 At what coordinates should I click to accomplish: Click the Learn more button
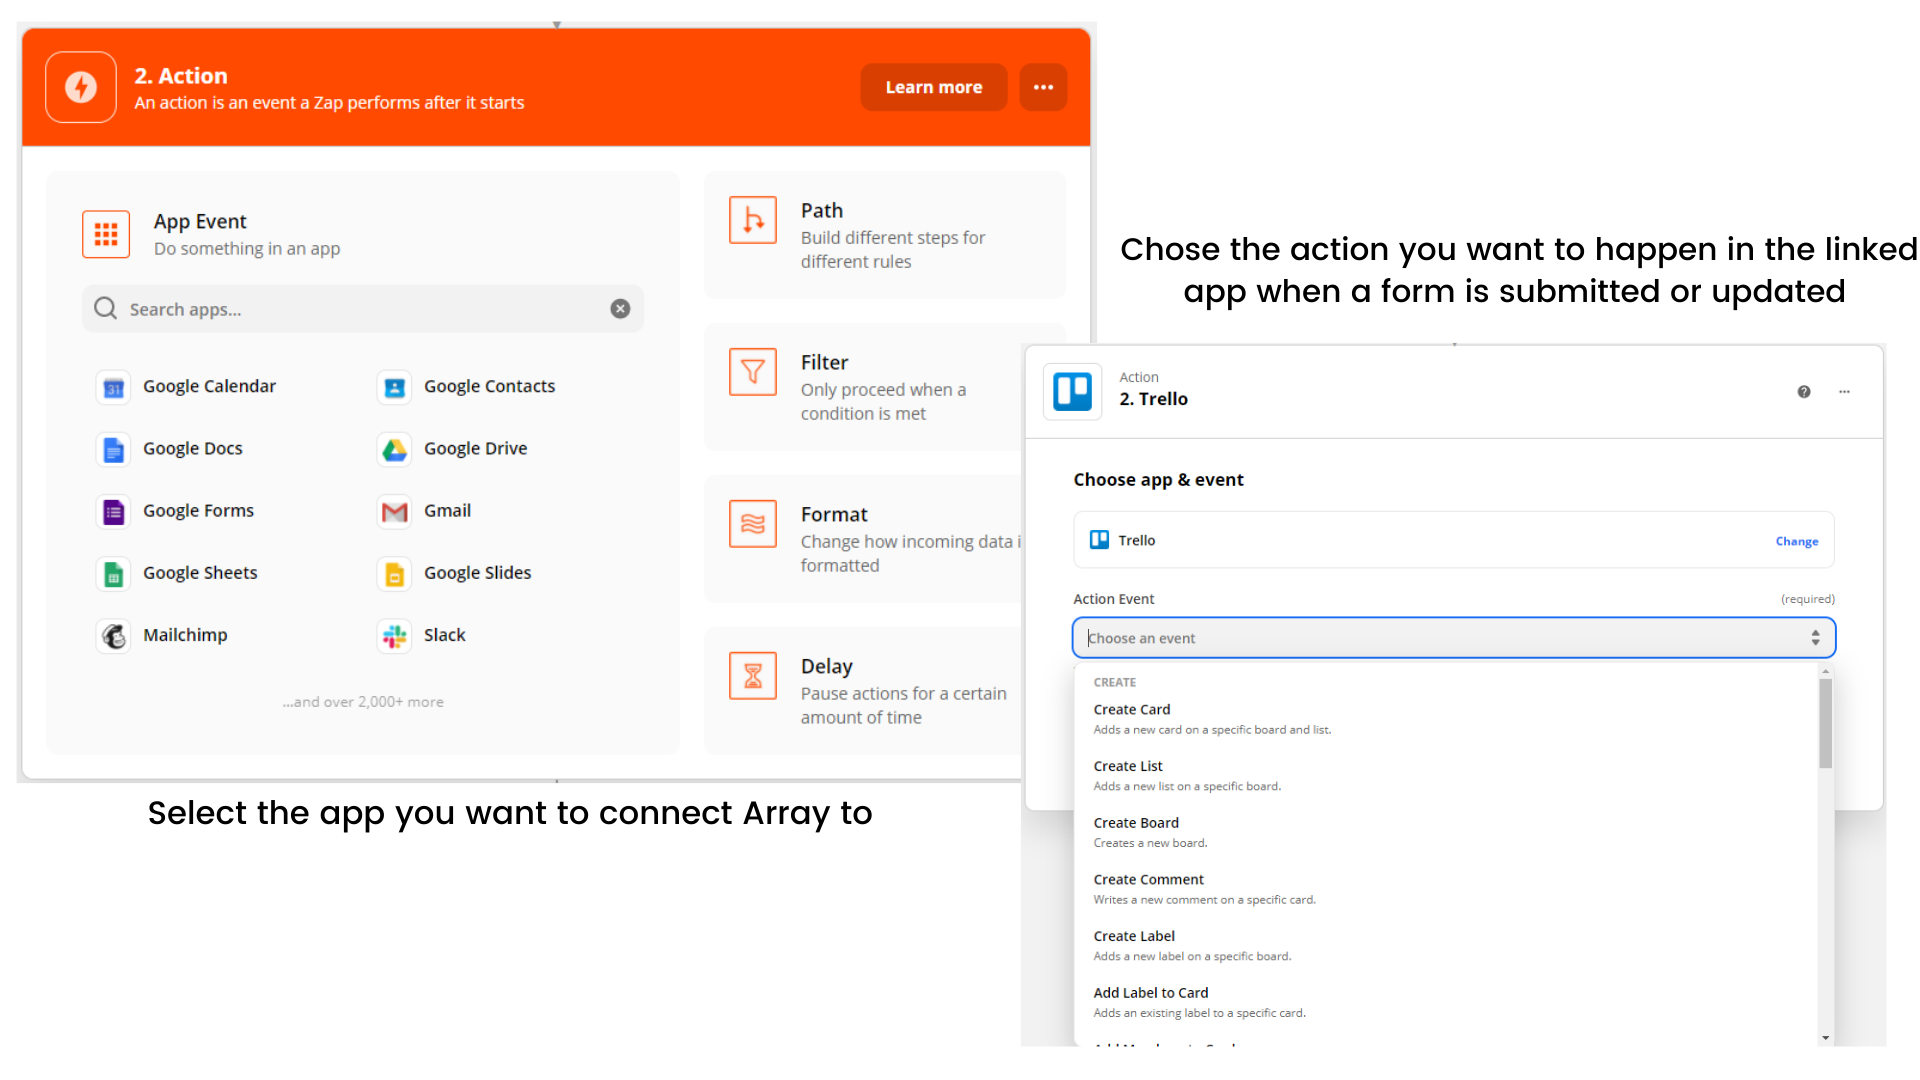pyautogui.click(x=933, y=88)
